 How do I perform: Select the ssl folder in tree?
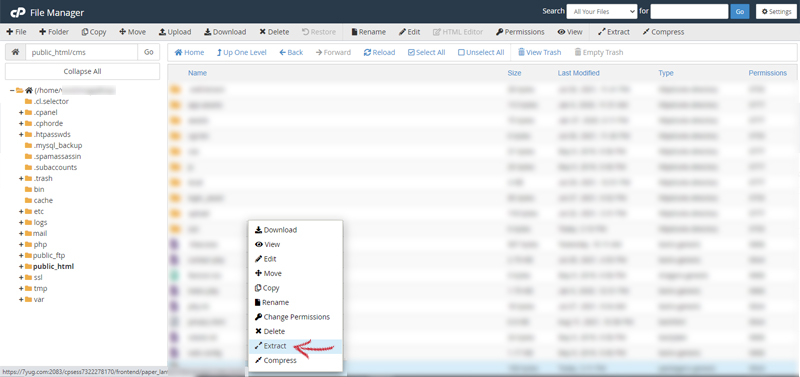coord(38,278)
